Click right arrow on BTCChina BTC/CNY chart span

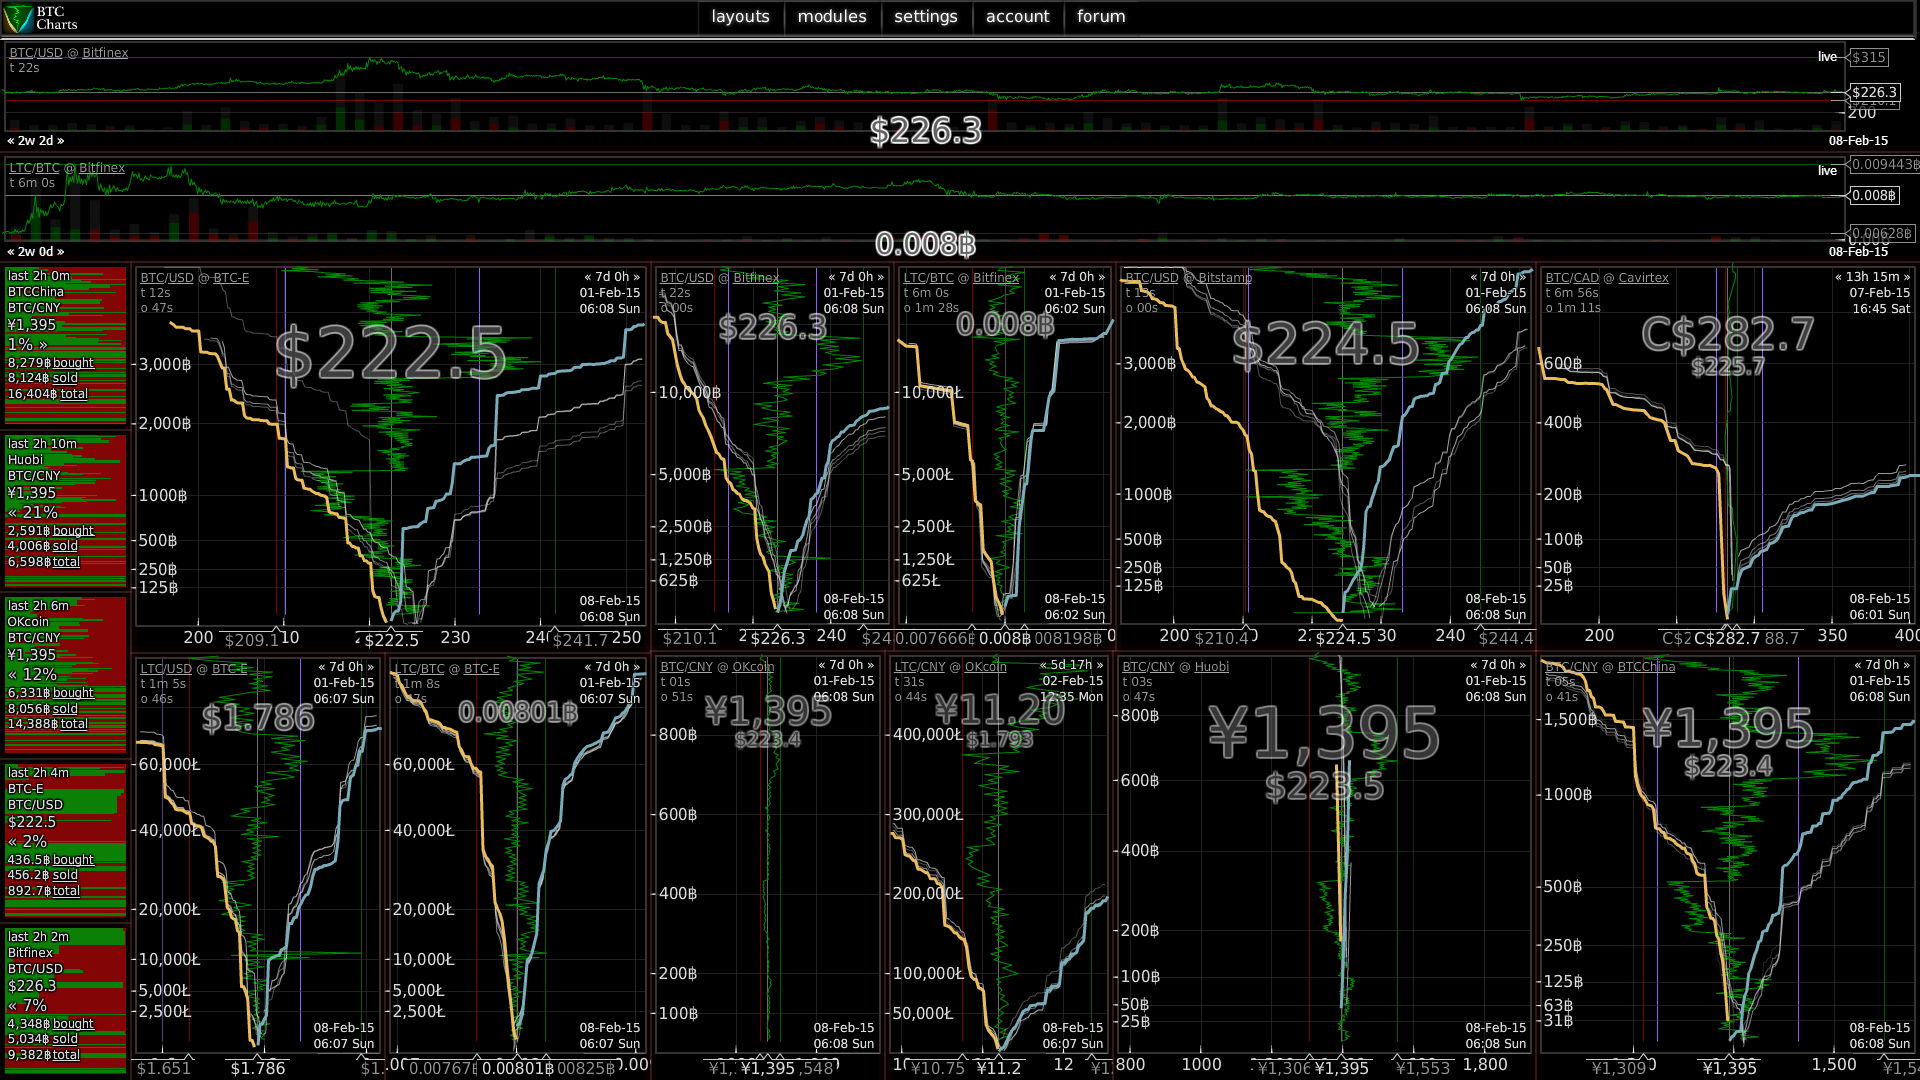click(x=1906, y=665)
